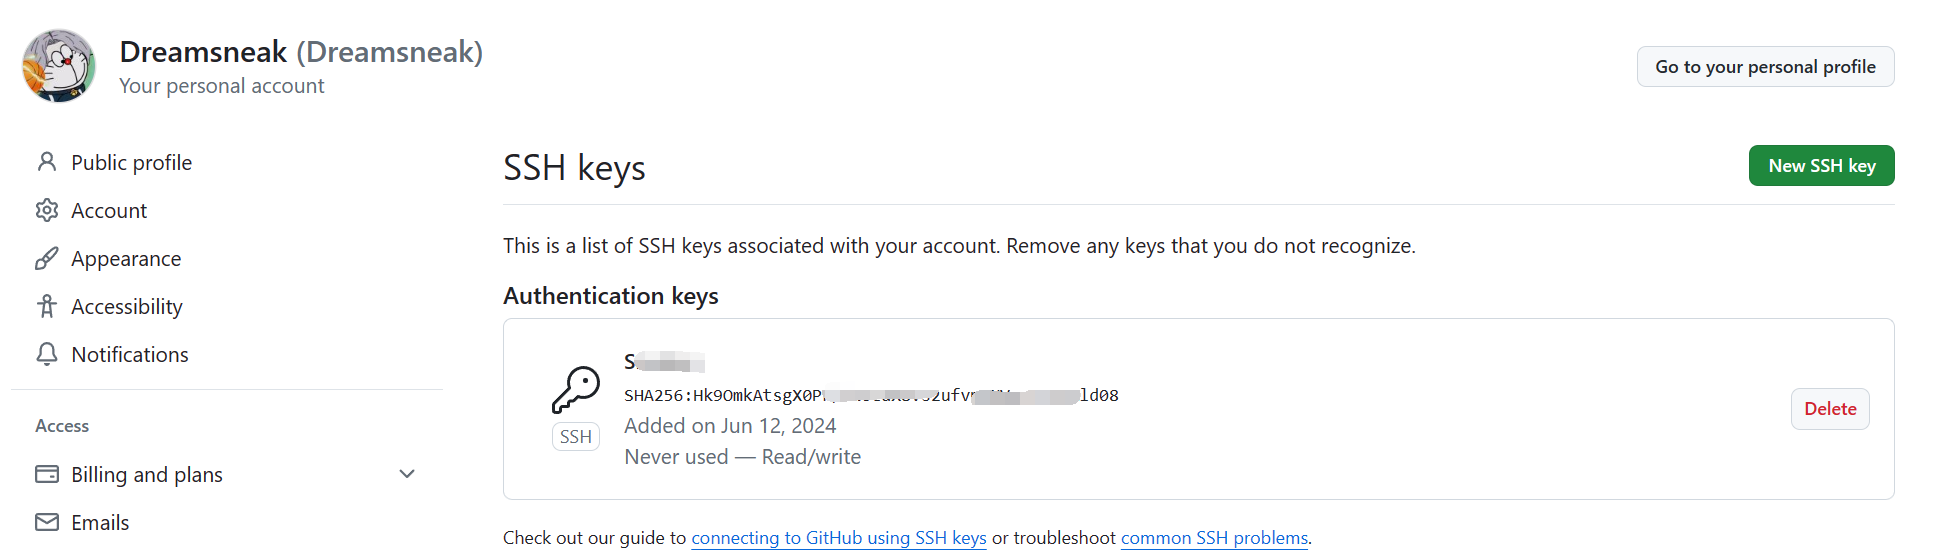Open the common SSH problems link
1940x554 pixels.
(x=1214, y=538)
